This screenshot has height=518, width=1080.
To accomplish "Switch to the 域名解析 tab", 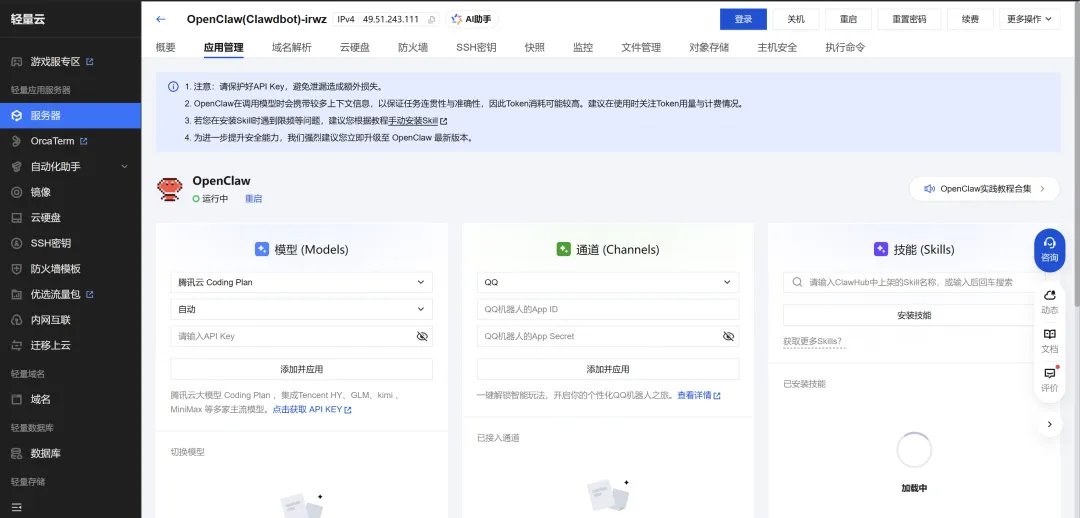I will click(x=291, y=48).
